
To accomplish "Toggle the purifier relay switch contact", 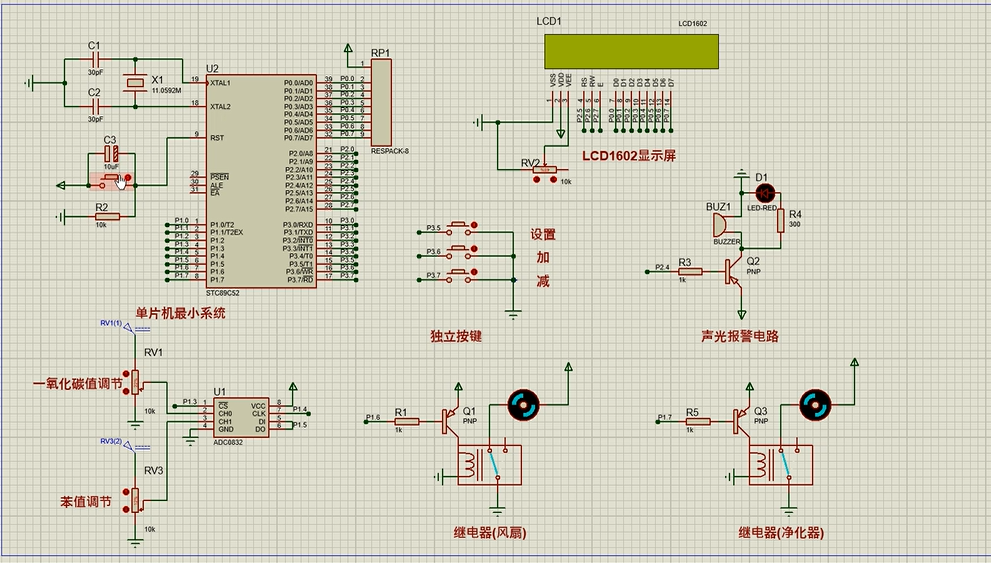I will [x=789, y=465].
